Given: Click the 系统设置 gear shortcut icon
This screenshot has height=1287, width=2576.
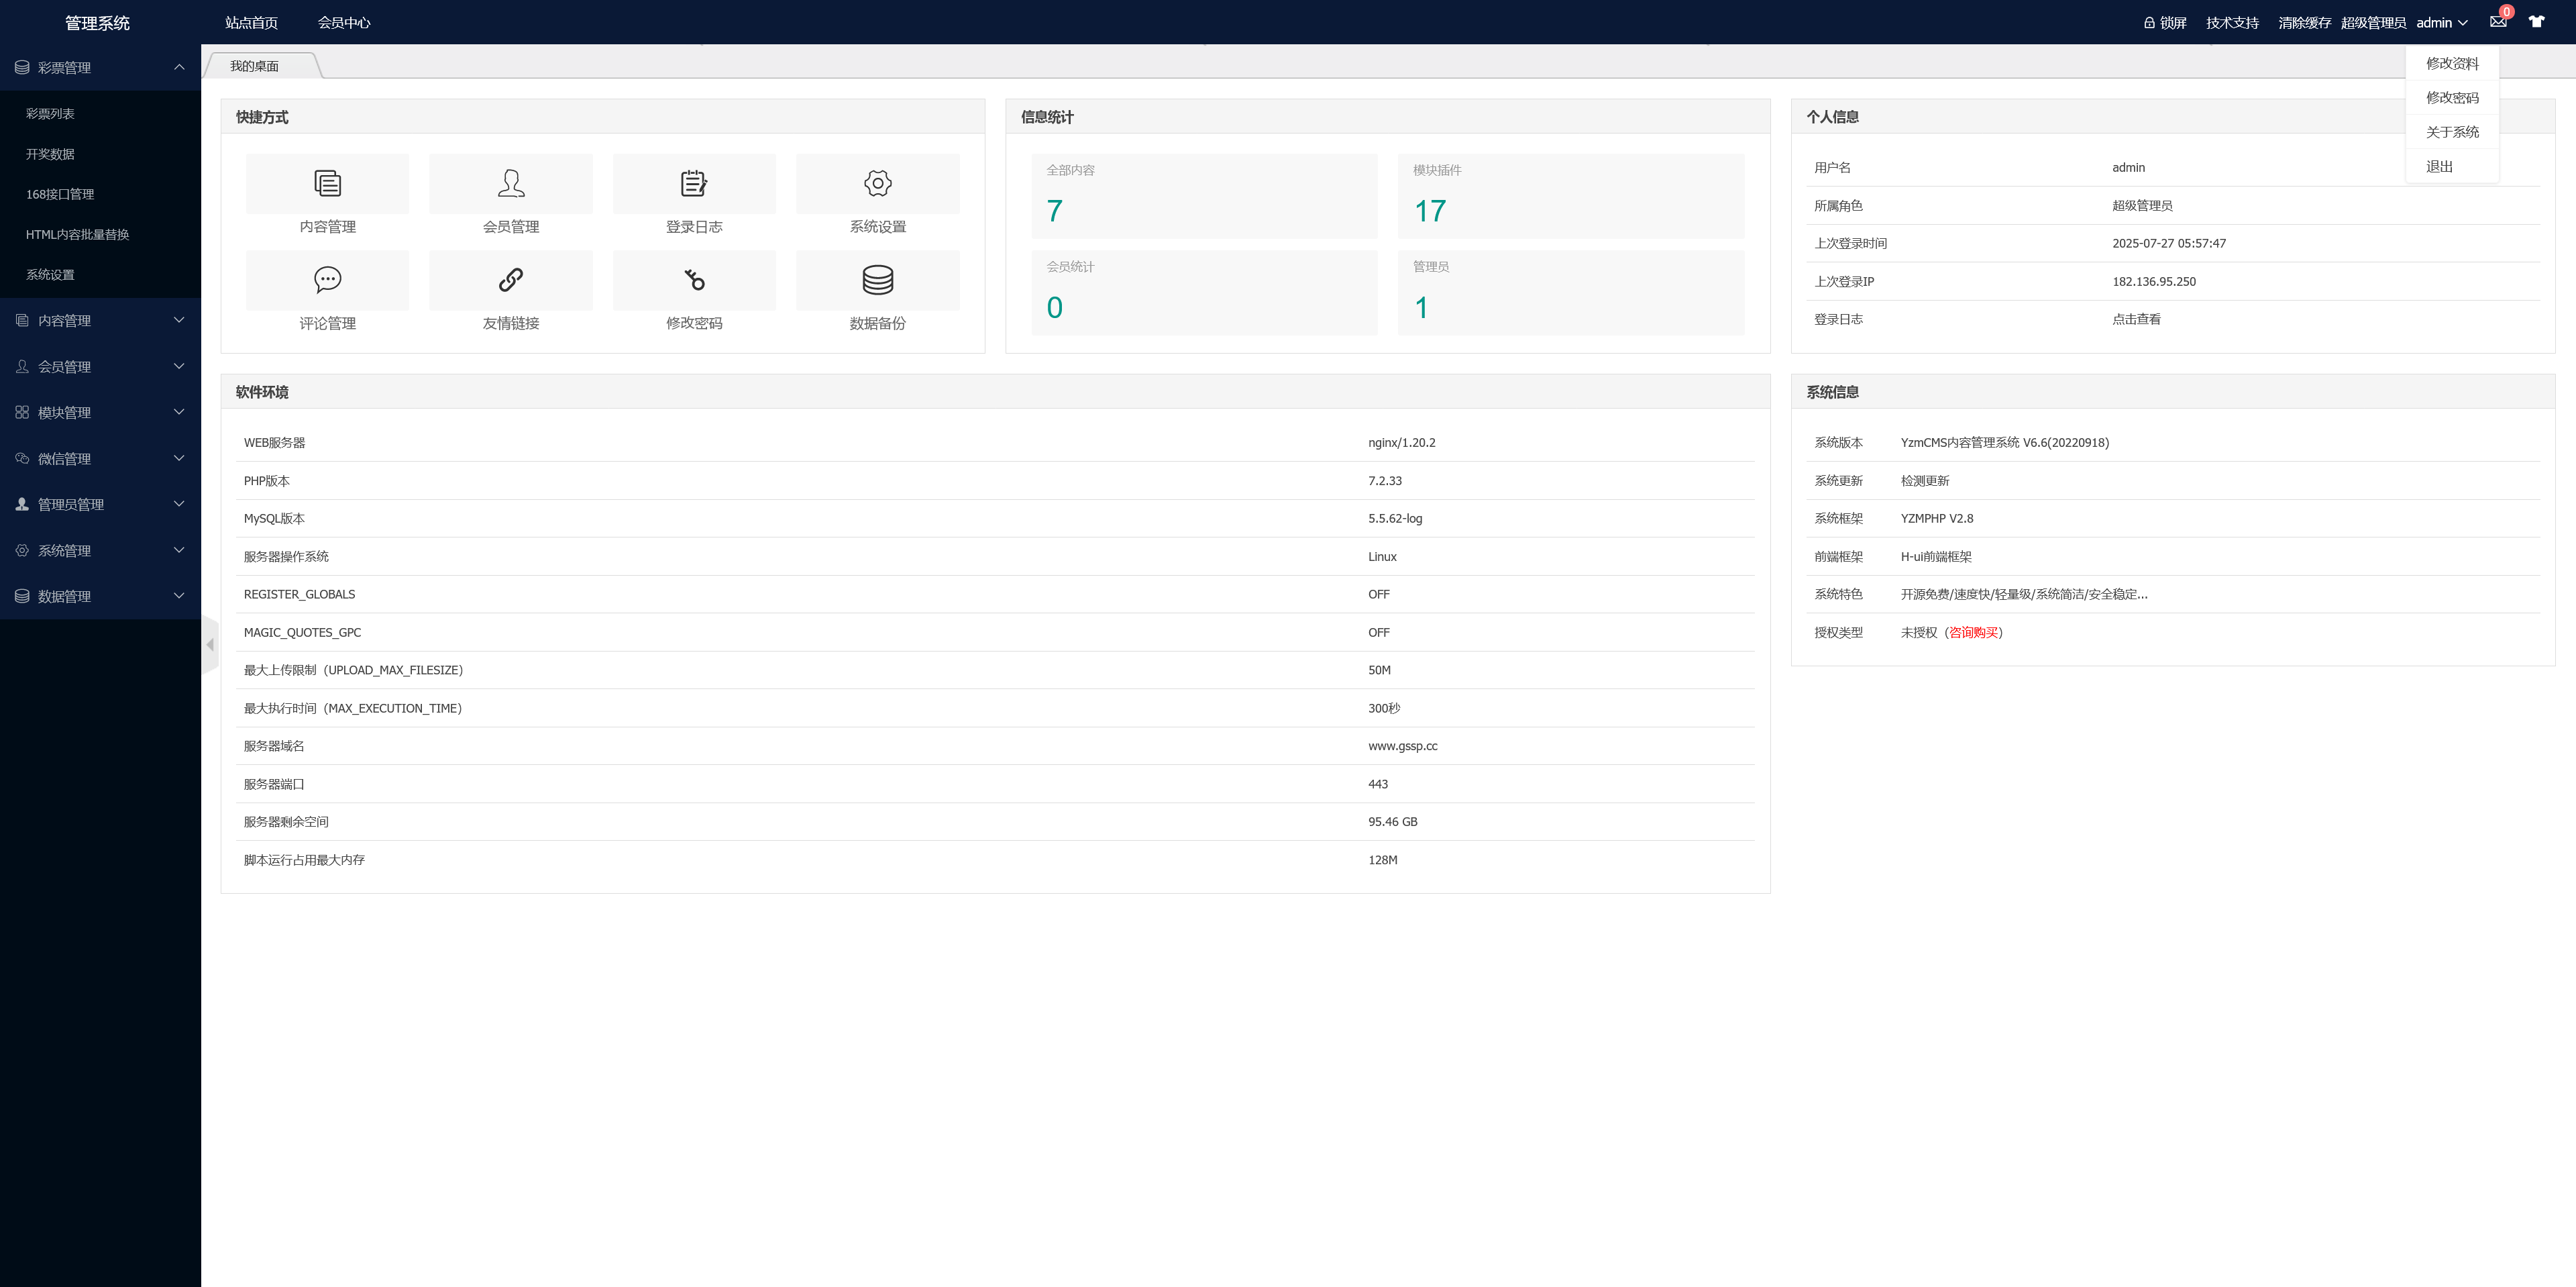Looking at the screenshot, I should point(877,184).
